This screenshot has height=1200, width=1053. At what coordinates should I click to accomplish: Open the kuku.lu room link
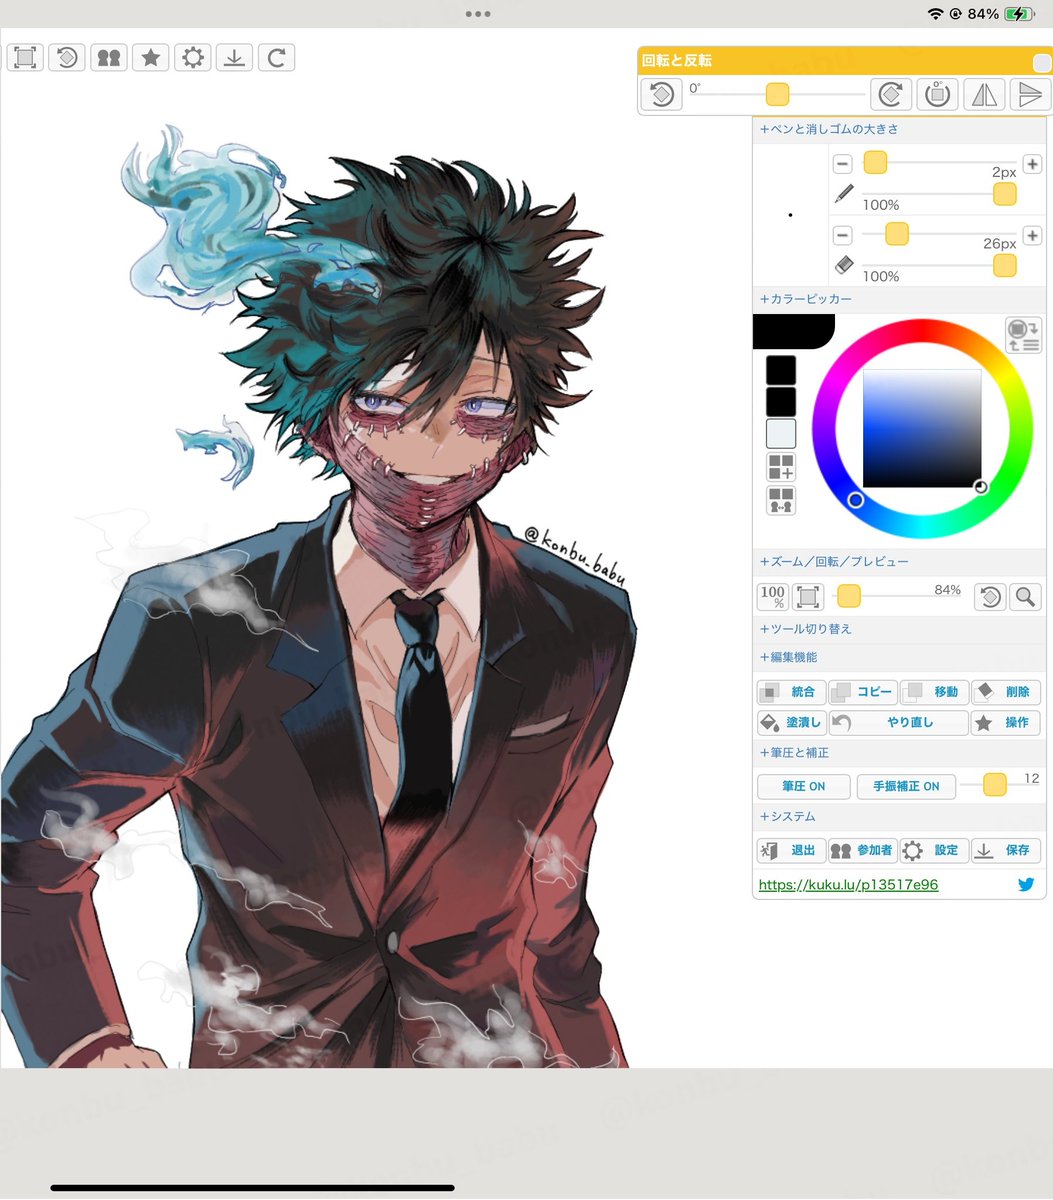pos(848,885)
